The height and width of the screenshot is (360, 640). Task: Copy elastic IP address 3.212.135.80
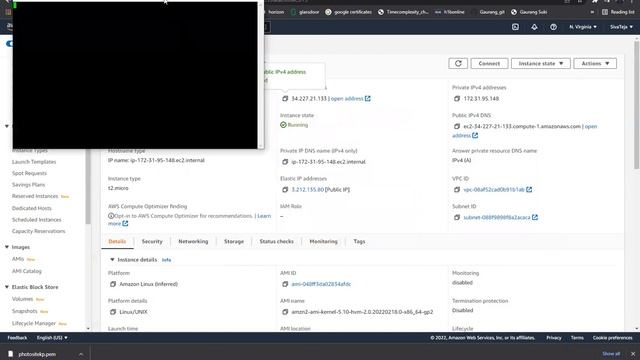(285, 190)
